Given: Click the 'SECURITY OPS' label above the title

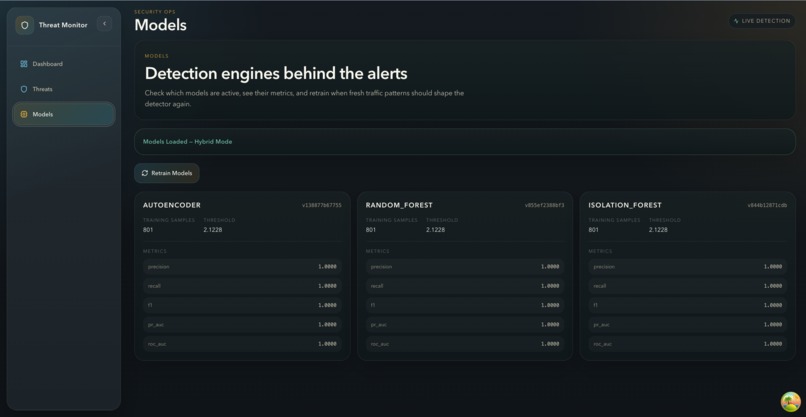Looking at the screenshot, I should click(x=155, y=12).
